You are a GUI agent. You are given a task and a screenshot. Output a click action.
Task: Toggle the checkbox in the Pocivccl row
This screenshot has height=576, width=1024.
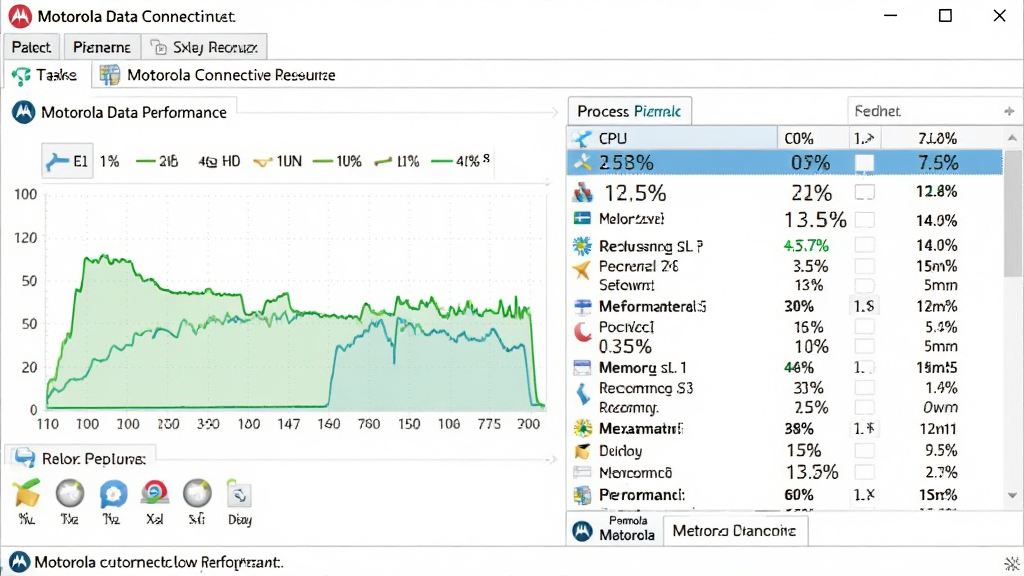tap(865, 327)
